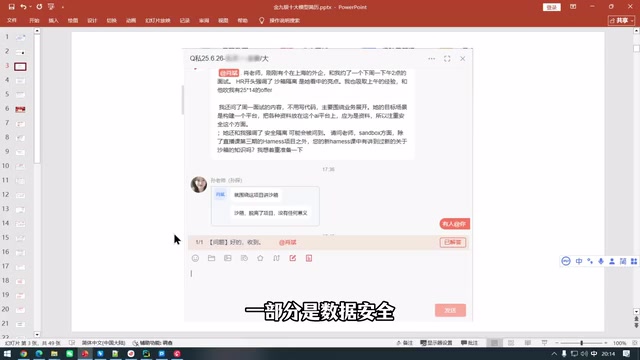Screen dimensions: 640x360
Task: Open the chat window's three-dot more menu
Action: tap(431, 58)
